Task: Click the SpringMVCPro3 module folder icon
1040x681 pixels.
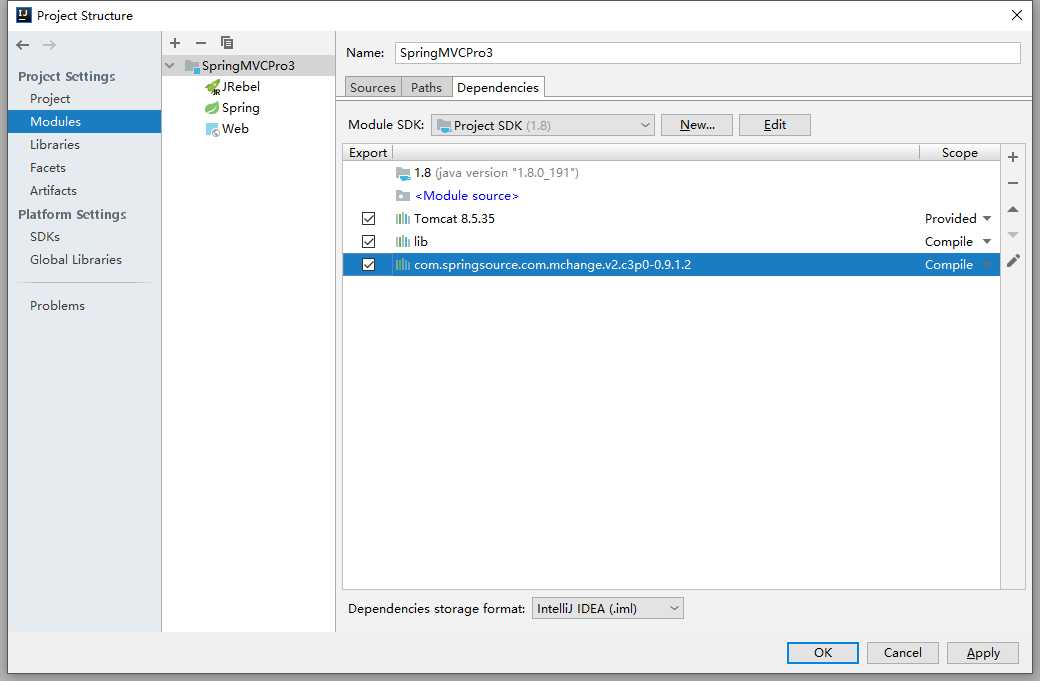Action: point(192,66)
